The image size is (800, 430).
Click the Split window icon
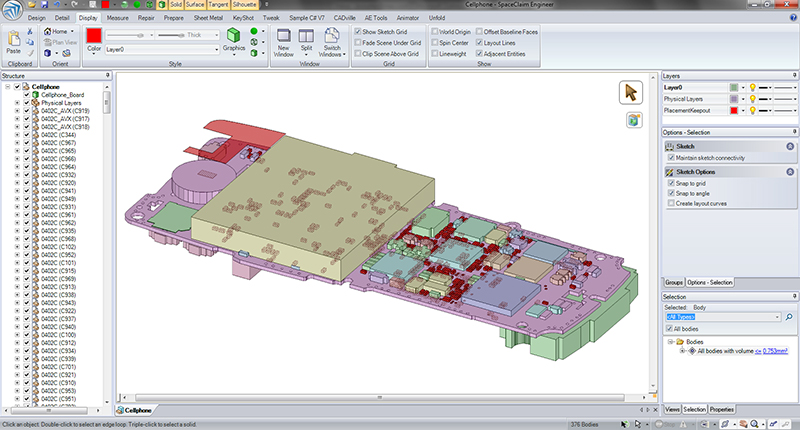308,35
